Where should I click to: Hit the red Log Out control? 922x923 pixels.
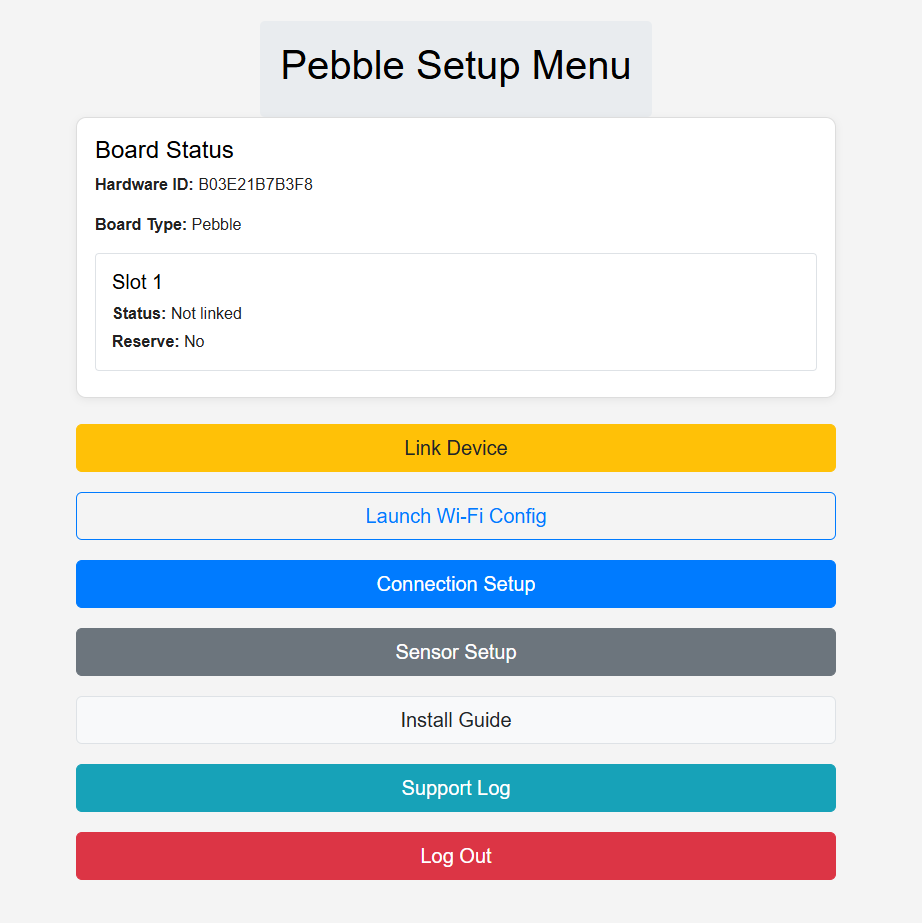click(456, 856)
